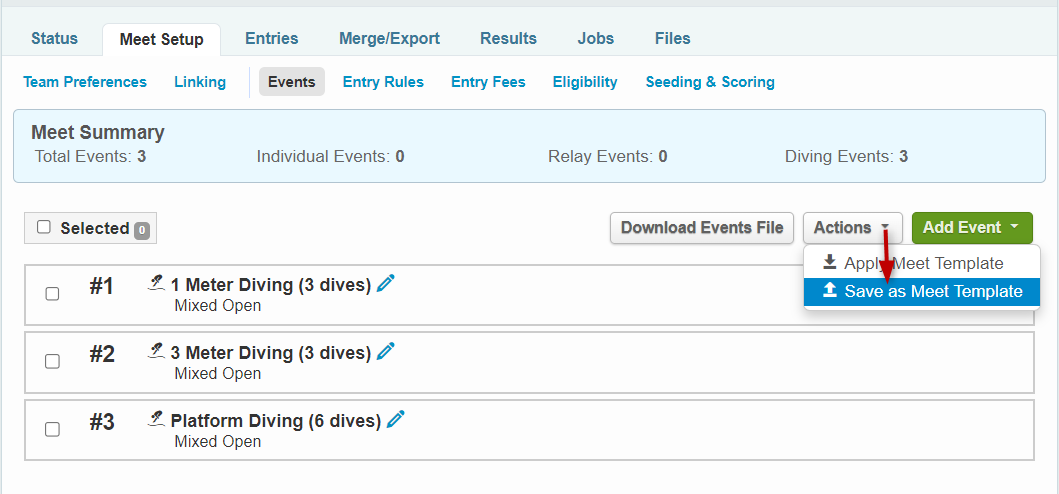Click diver icon beside 3 Meter Diving
The height and width of the screenshot is (494, 1059).
click(x=156, y=352)
